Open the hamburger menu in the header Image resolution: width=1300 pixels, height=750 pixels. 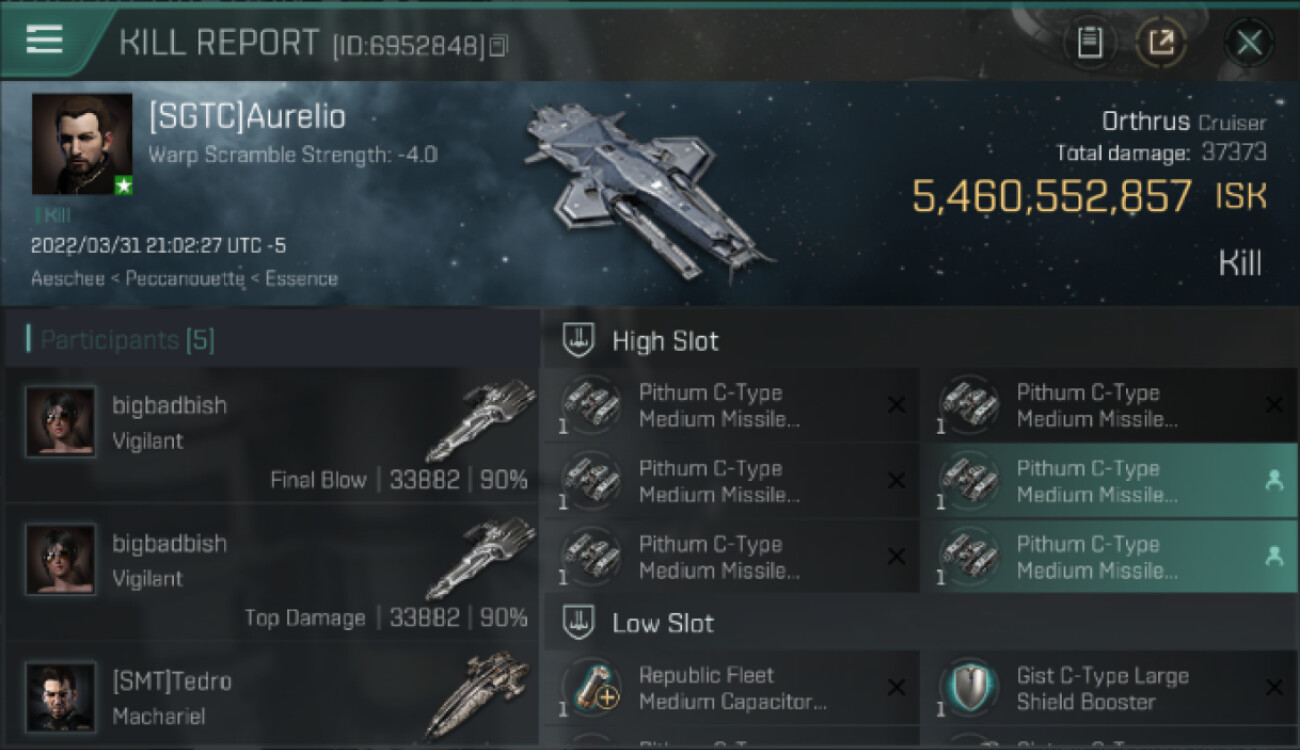pyautogui.click(x=45, y=40)
